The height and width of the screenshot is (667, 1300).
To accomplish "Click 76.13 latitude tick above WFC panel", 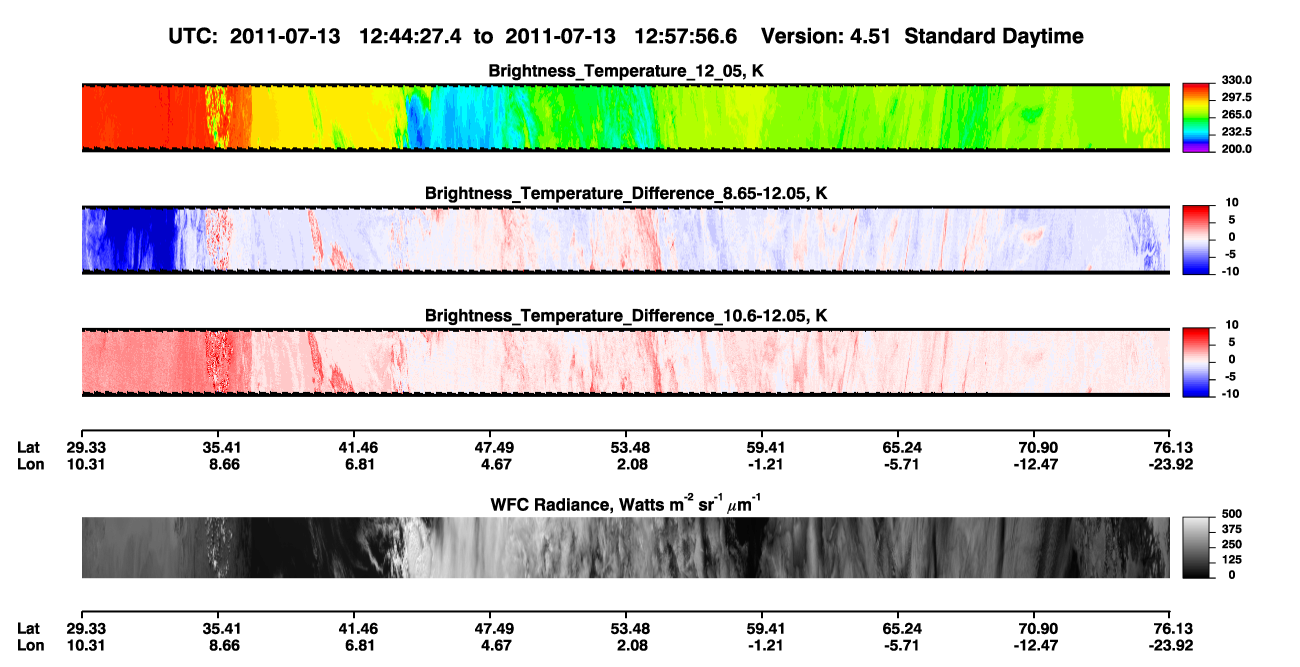I will click(1175, 447).
